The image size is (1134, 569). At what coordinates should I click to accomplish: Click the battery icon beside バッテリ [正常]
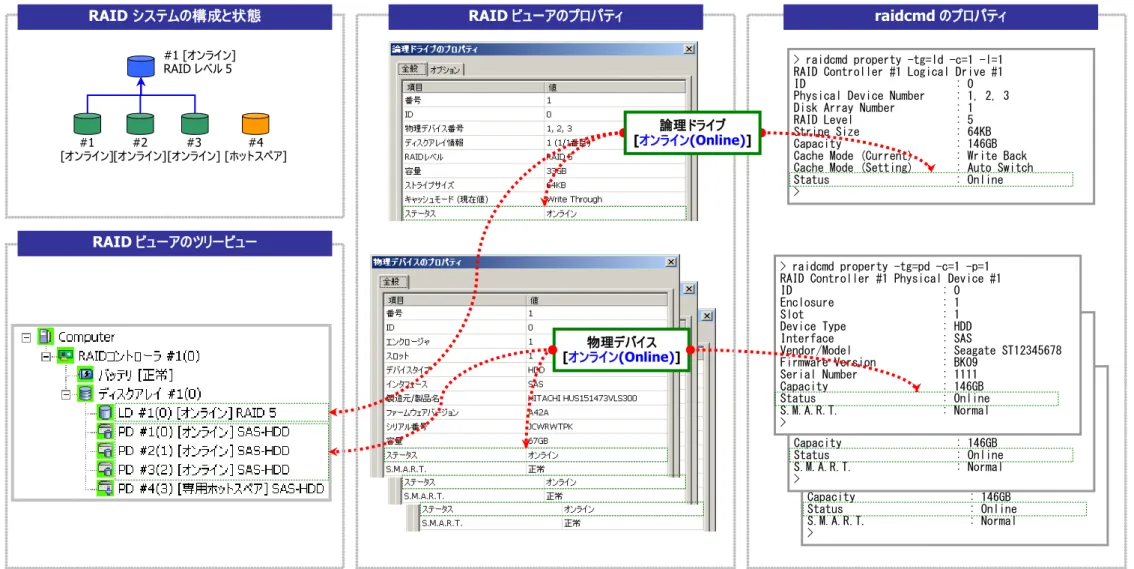pos(85,375)
